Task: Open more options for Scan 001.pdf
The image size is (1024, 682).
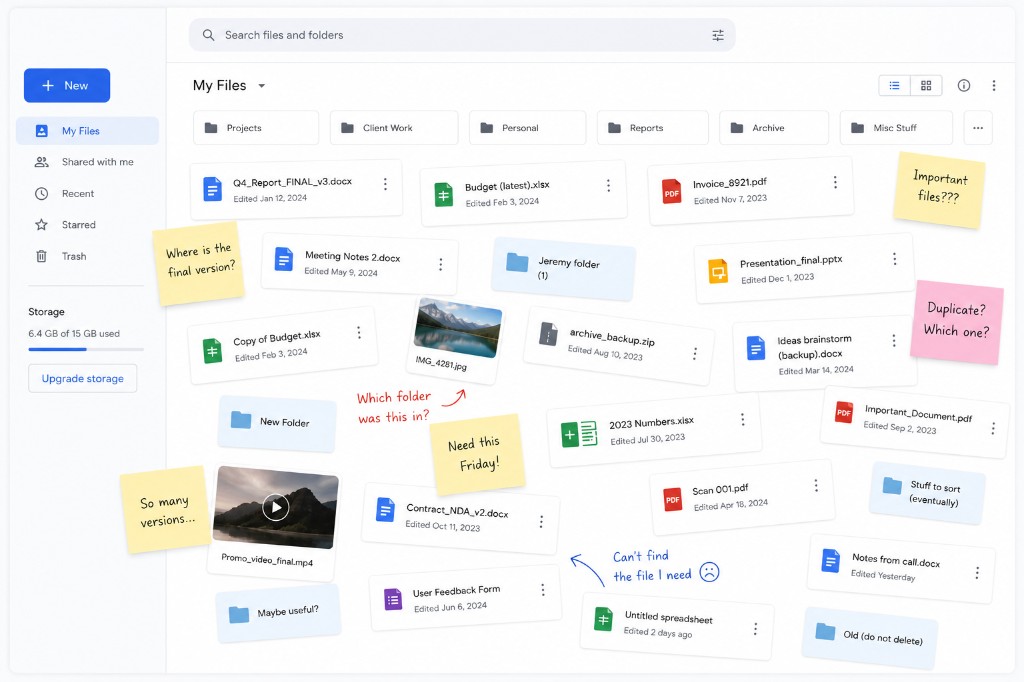Action: point(816,485)
